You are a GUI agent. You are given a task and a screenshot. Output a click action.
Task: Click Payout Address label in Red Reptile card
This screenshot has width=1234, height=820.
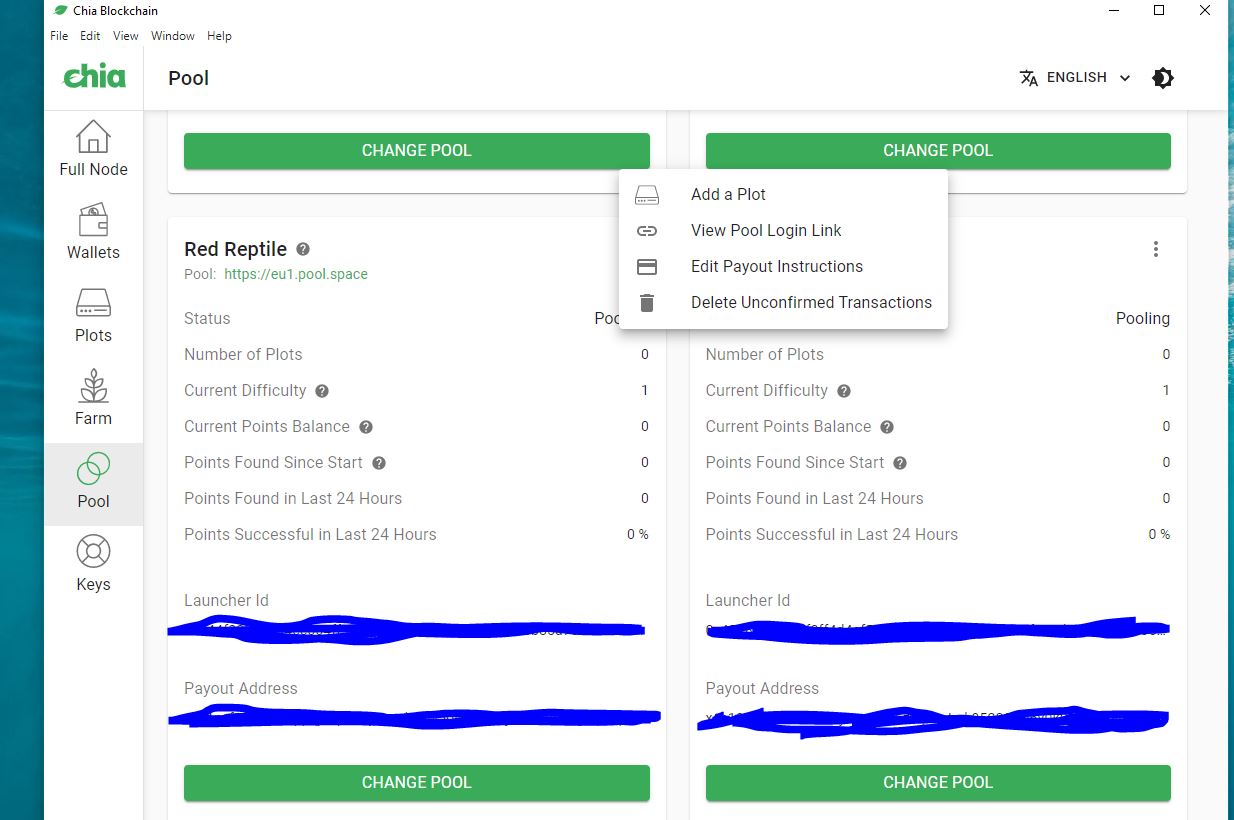pyautogui.click(x=241, y=688)
